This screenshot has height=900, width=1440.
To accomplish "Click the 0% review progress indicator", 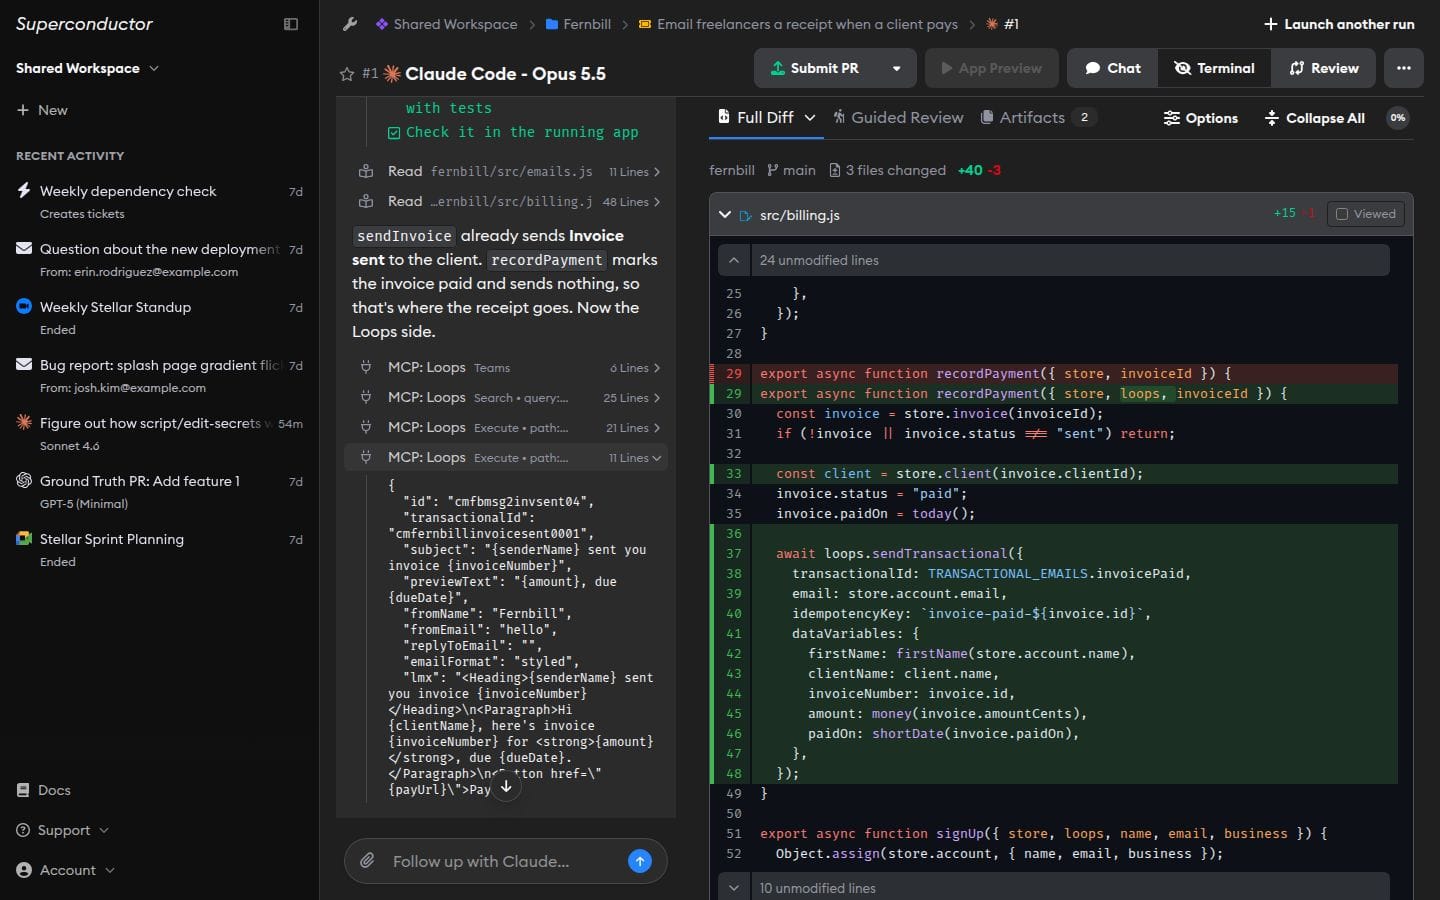I will [1398, 118].
